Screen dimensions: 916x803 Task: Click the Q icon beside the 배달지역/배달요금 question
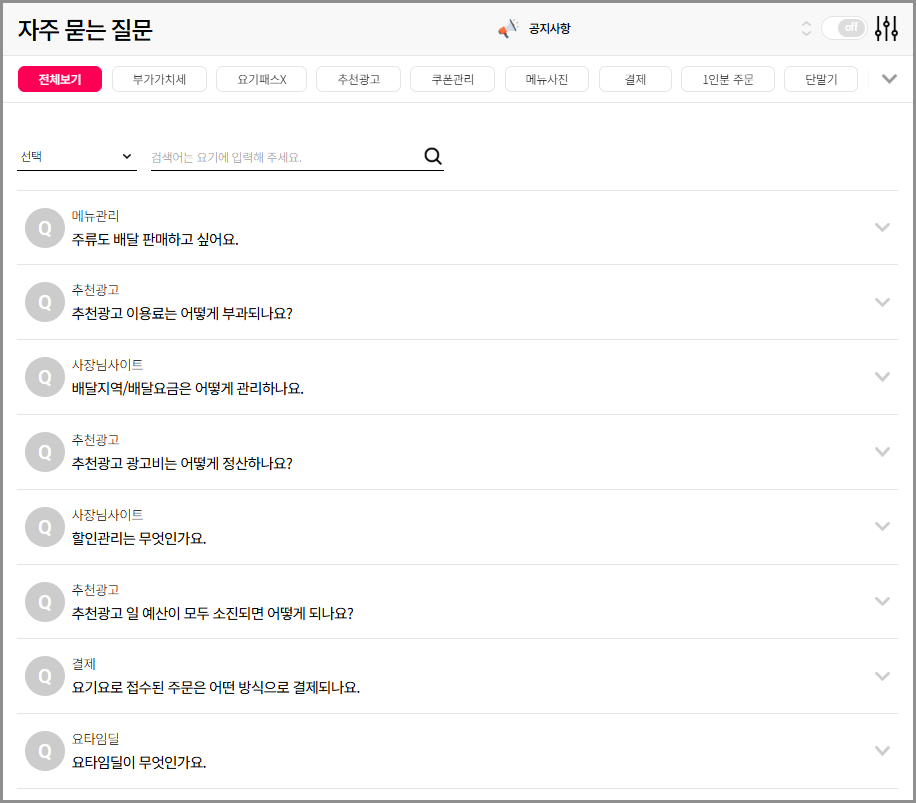point(44,377)
